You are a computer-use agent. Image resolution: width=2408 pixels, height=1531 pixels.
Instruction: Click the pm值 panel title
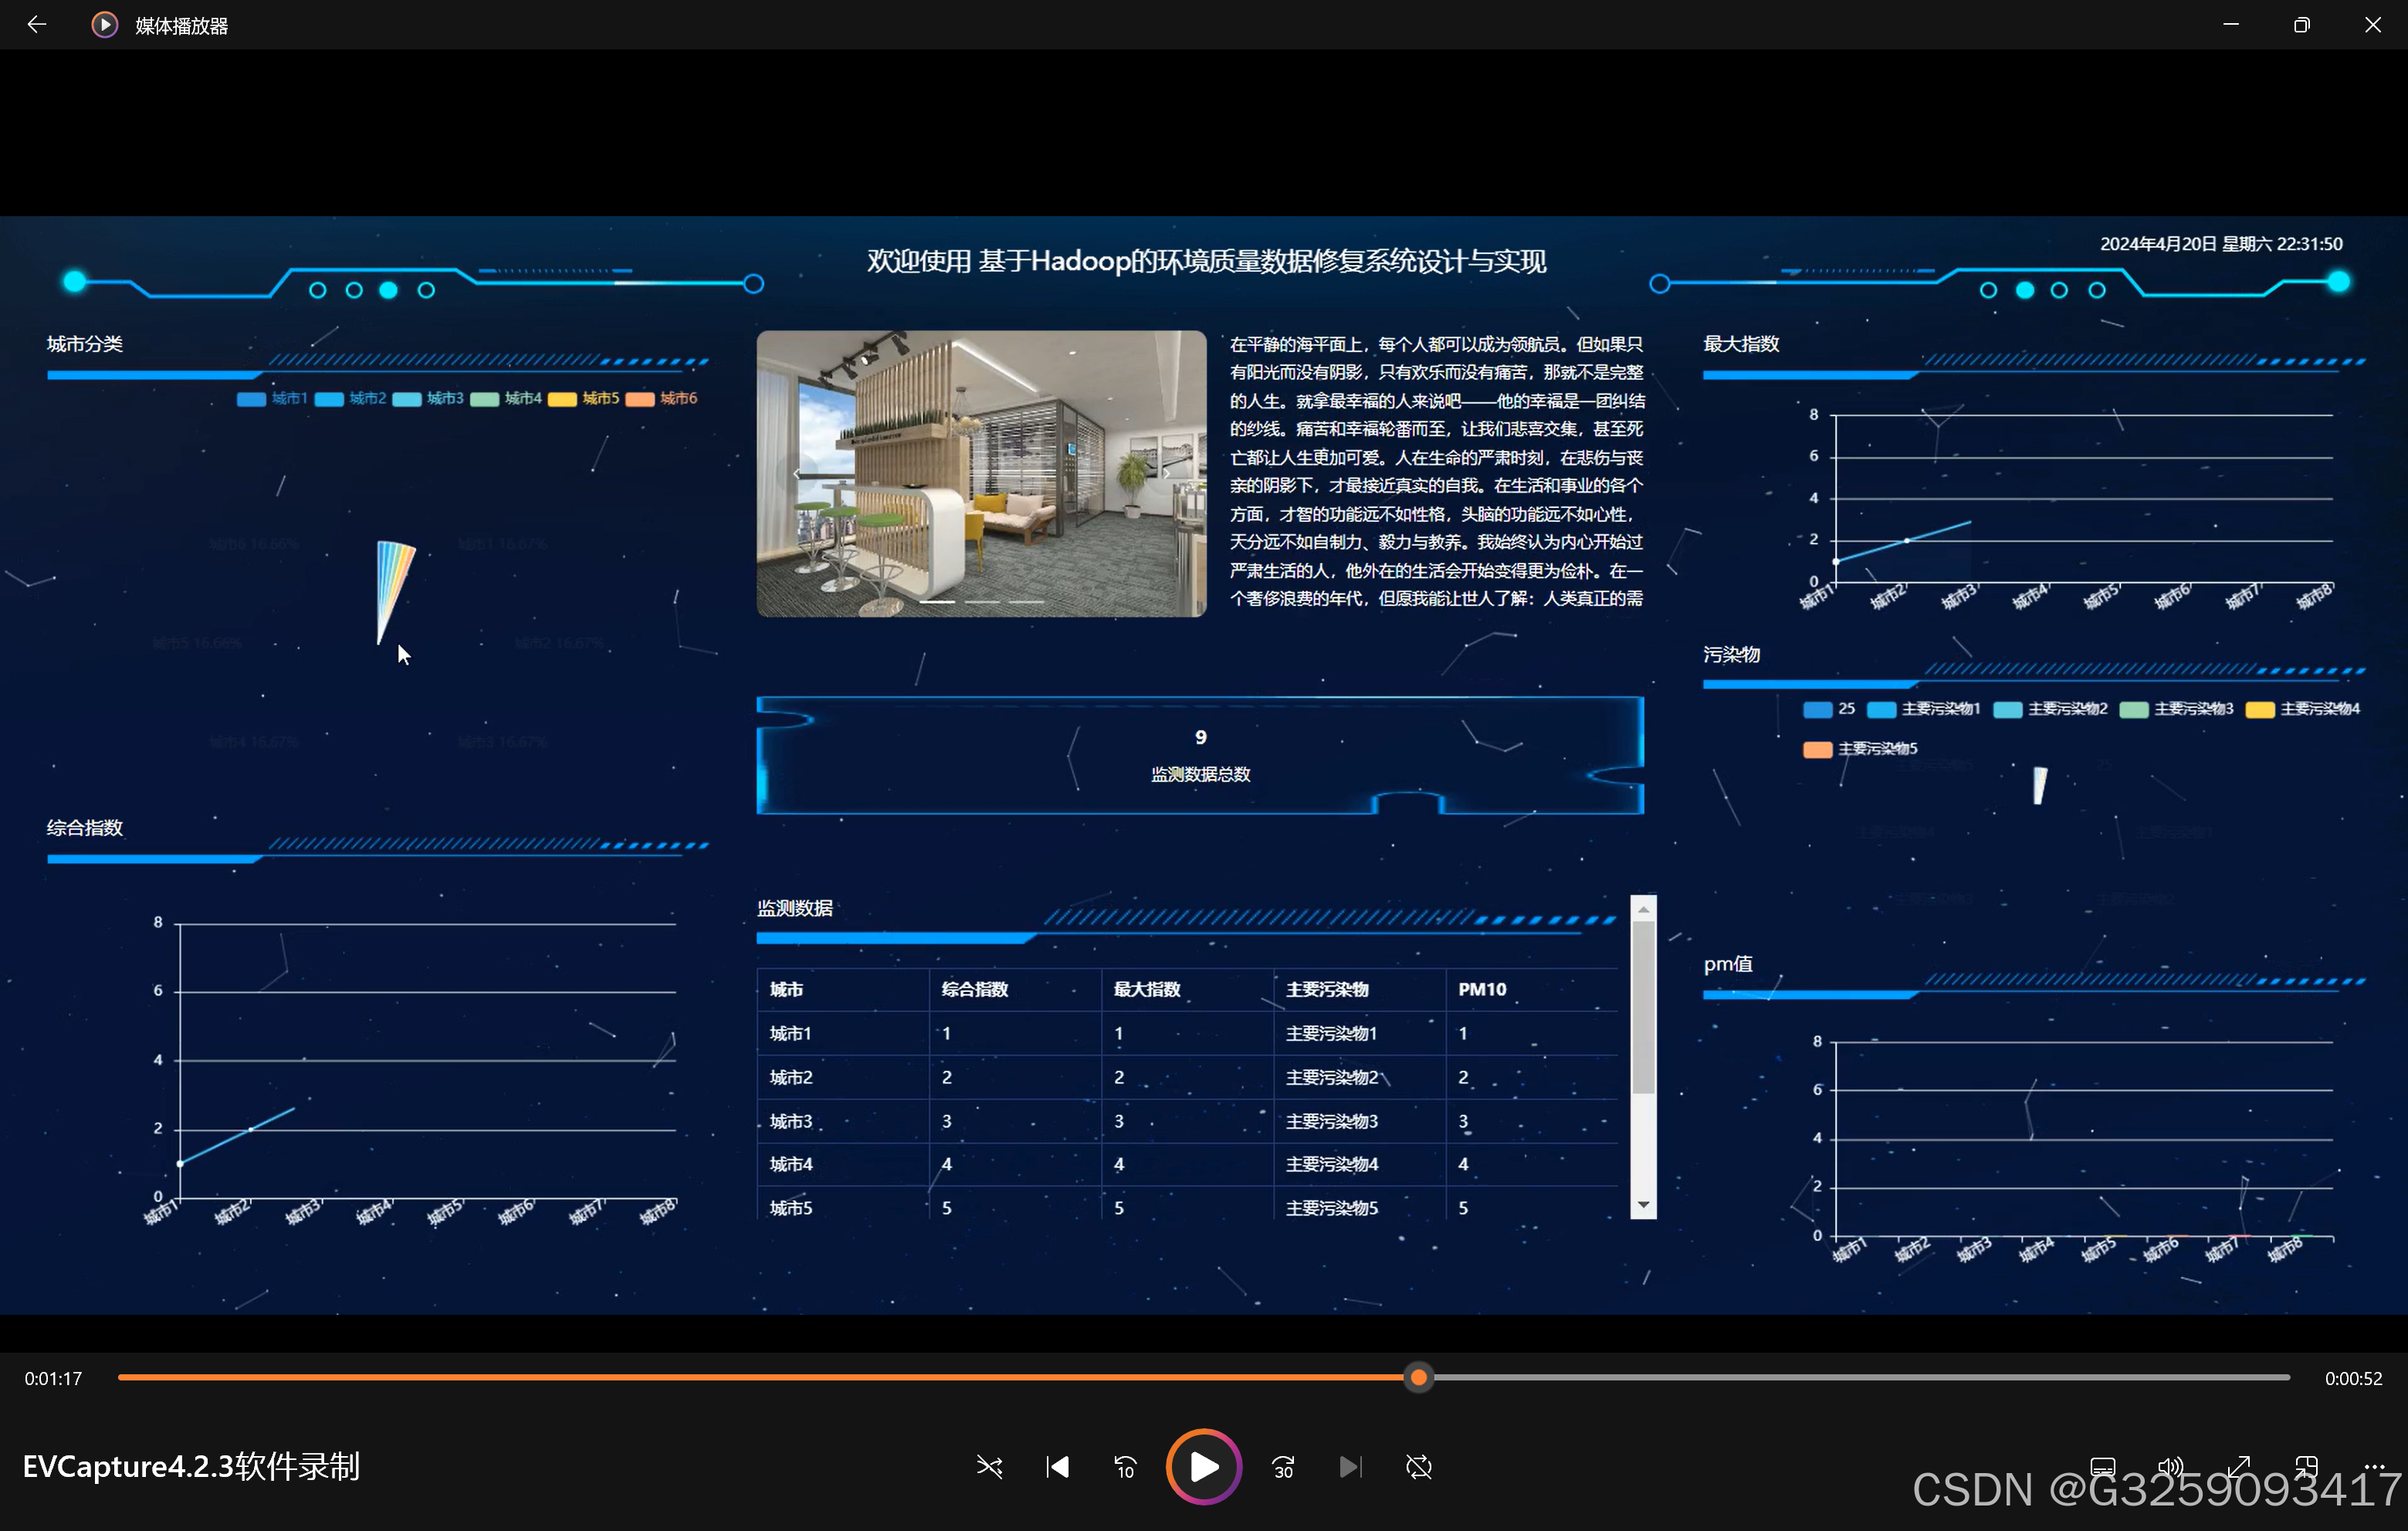click(x=1728, y=964)
